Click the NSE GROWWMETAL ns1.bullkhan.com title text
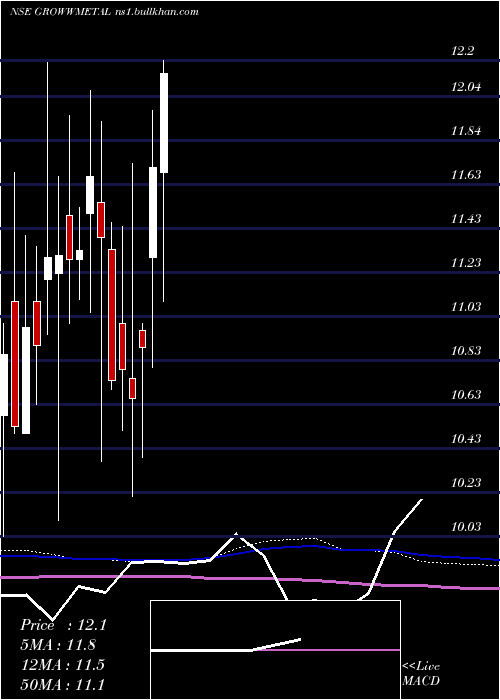The height and width of the screenshot is (700, 500). pyautogui.click(x=104, y=12)
